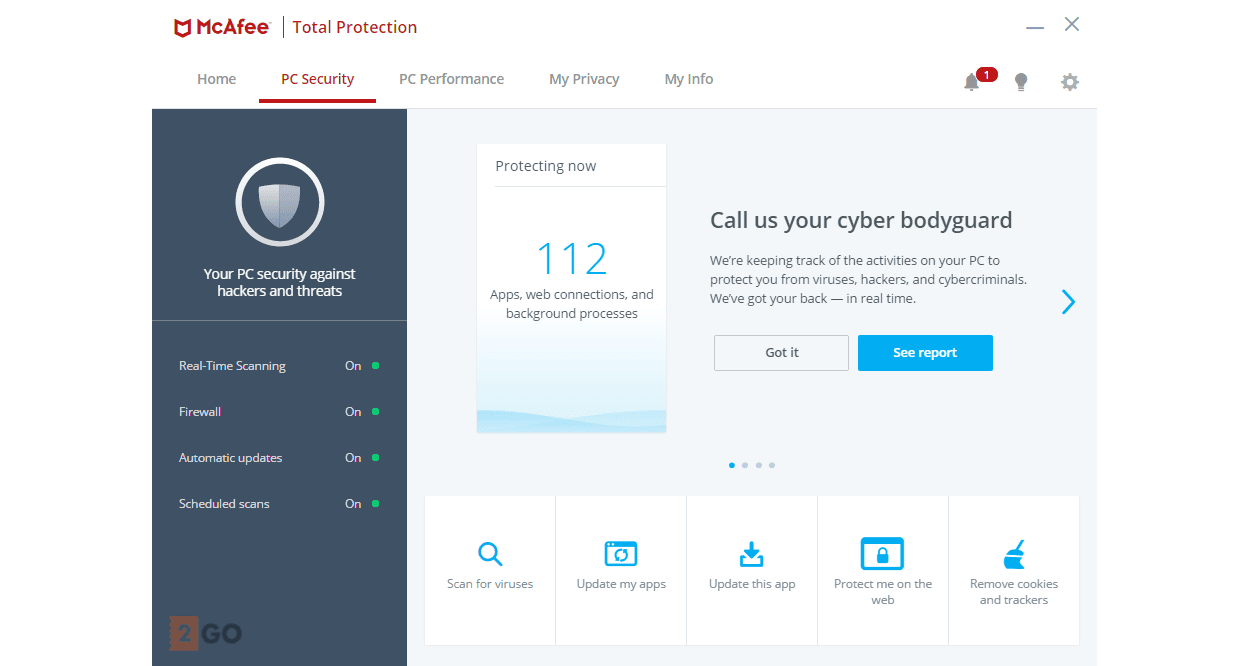This screenshot has width=1250, height=666.
Task: Click 'Apps, web connections, and background processes' text
Action: (x=572, y=304)
